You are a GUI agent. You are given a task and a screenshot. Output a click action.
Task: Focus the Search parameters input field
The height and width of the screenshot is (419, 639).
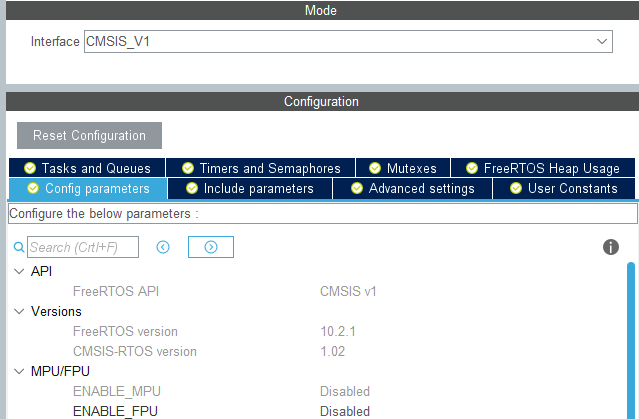coord(83,247)
